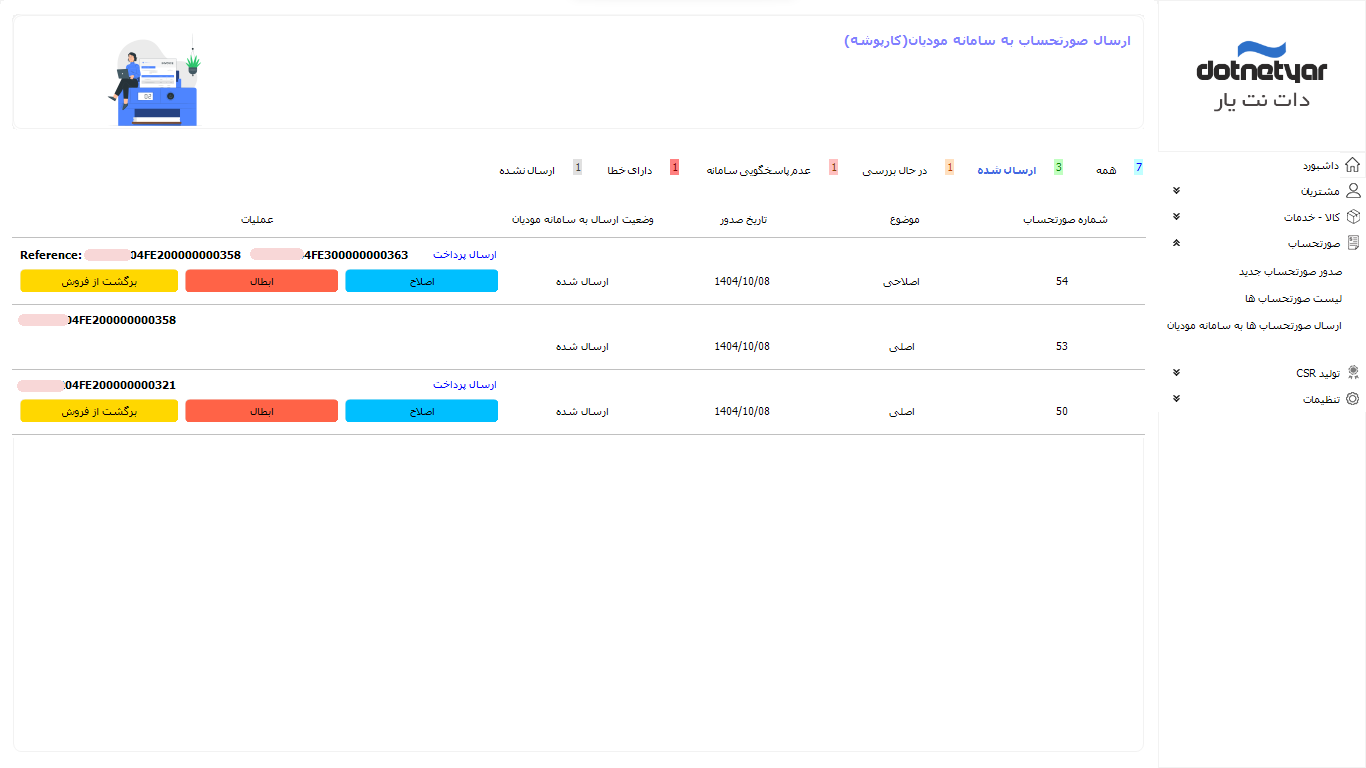The width and height of the screenshot is (1366, 768).
Task: Click the dotnetyar logo
Action: point(1261,76)
